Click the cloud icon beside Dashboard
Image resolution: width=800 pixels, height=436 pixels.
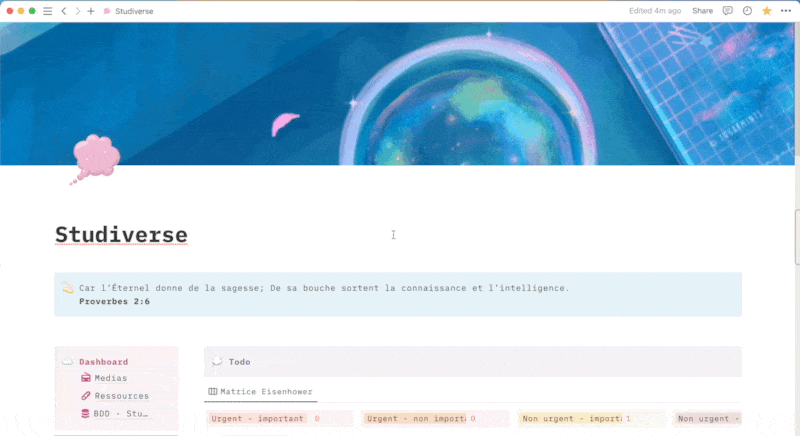68,362
